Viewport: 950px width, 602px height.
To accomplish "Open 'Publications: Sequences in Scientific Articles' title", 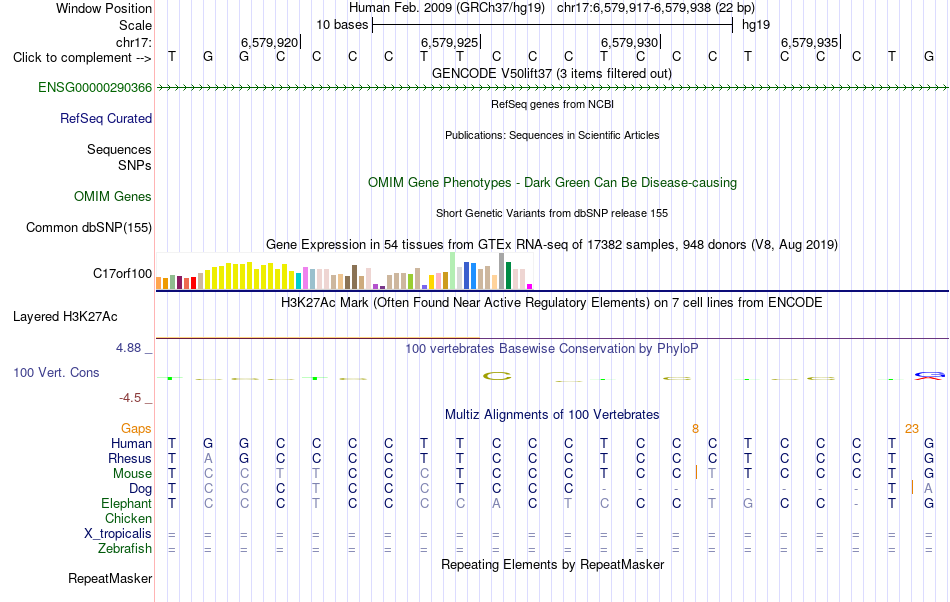I will 552,136.
